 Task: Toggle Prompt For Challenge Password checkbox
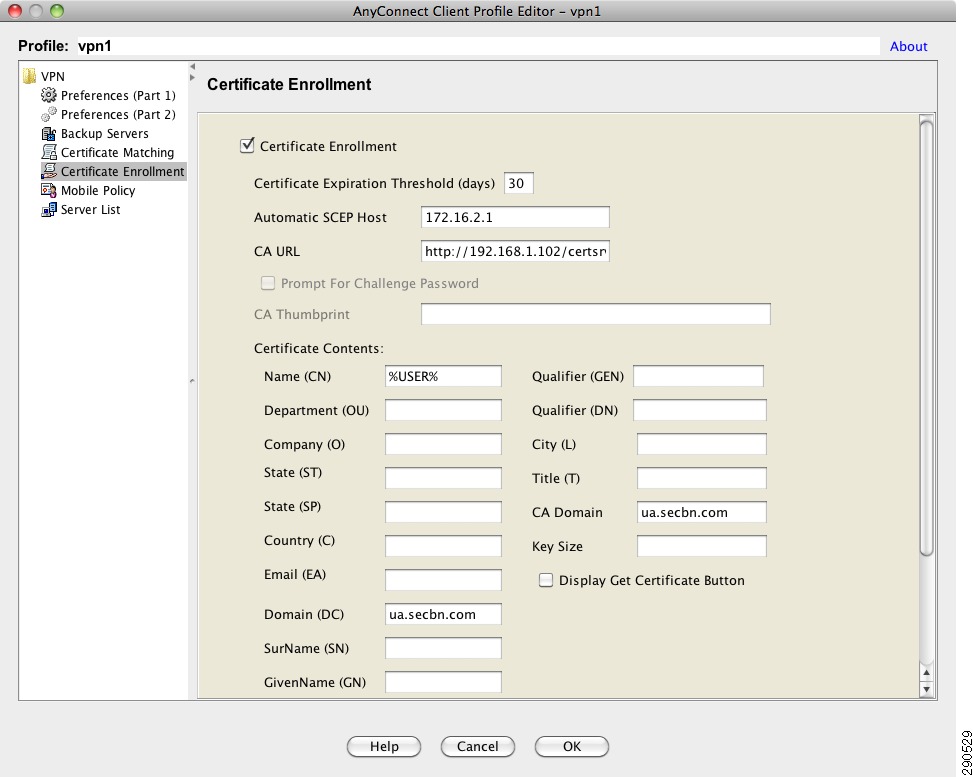[x=267, y=283]
